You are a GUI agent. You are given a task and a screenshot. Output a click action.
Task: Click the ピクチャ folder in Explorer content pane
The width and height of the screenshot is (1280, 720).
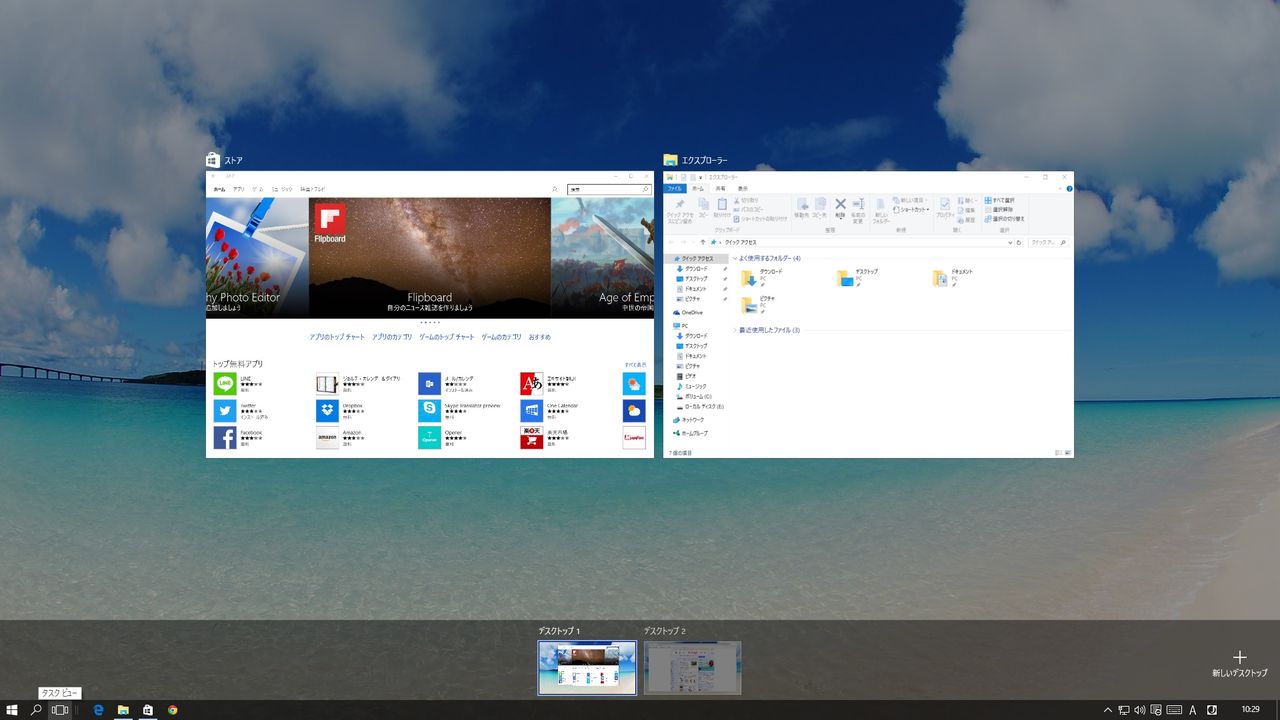point(759,304)
